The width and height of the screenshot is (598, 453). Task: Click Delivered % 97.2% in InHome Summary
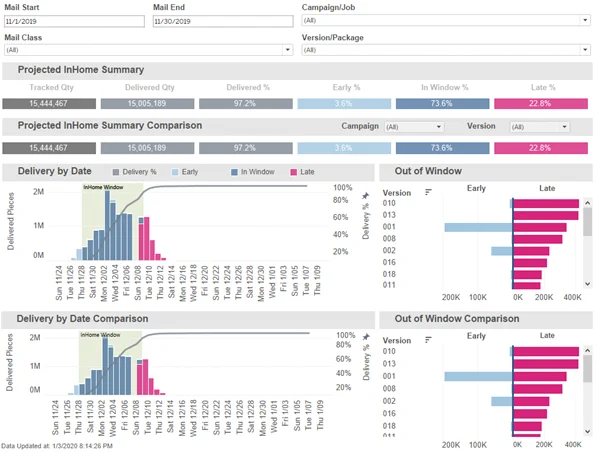coord(246,104)
